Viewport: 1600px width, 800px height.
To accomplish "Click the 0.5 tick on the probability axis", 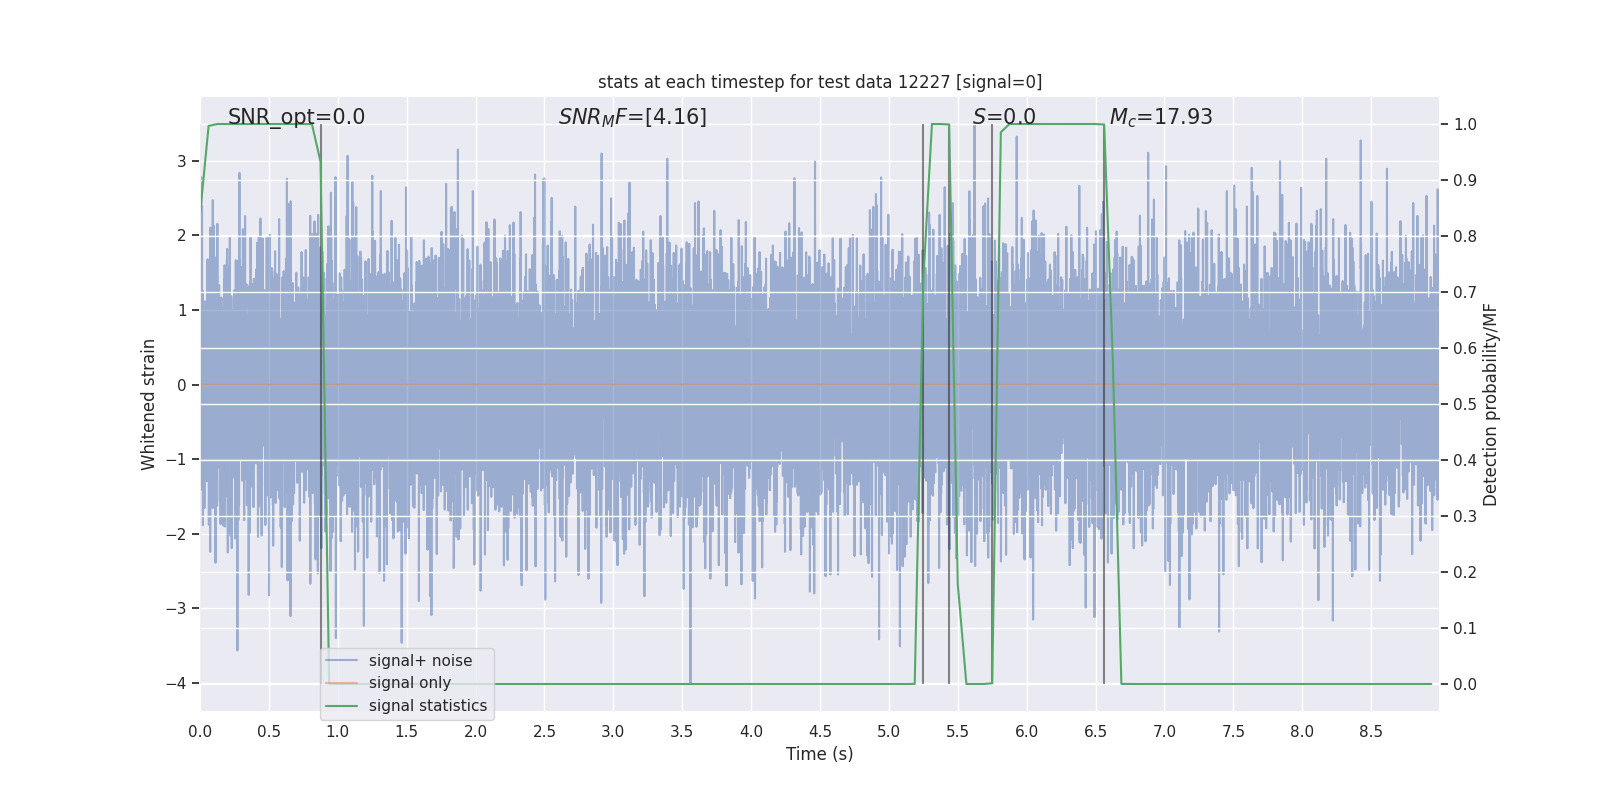I will (x=1465, y=404).
